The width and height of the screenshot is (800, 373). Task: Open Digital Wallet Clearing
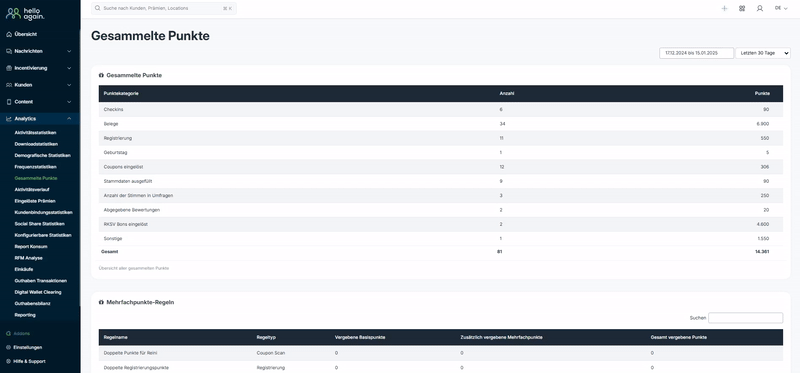pos(38,292)
